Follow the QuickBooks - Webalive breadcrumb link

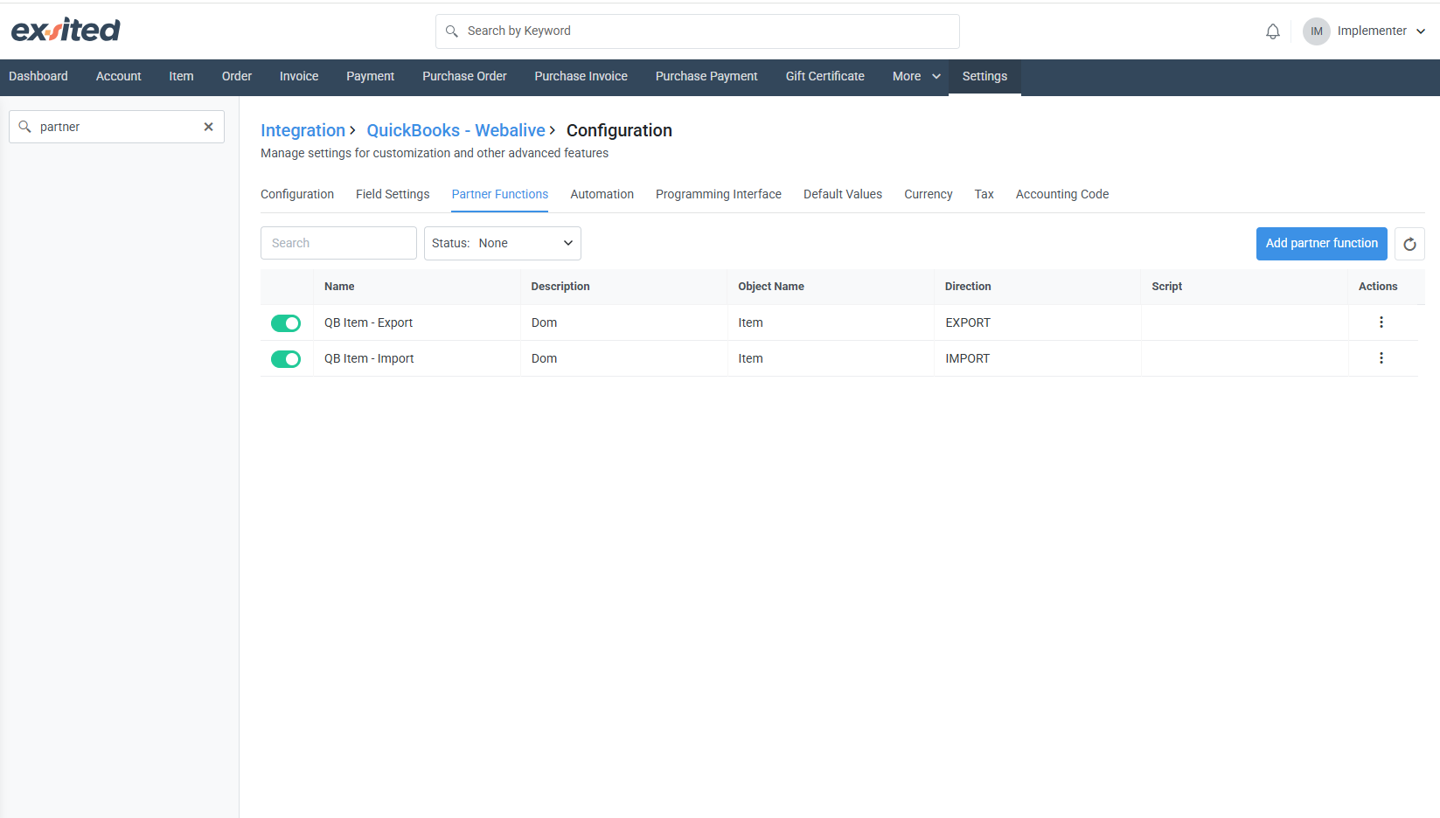tap(456, 130)
